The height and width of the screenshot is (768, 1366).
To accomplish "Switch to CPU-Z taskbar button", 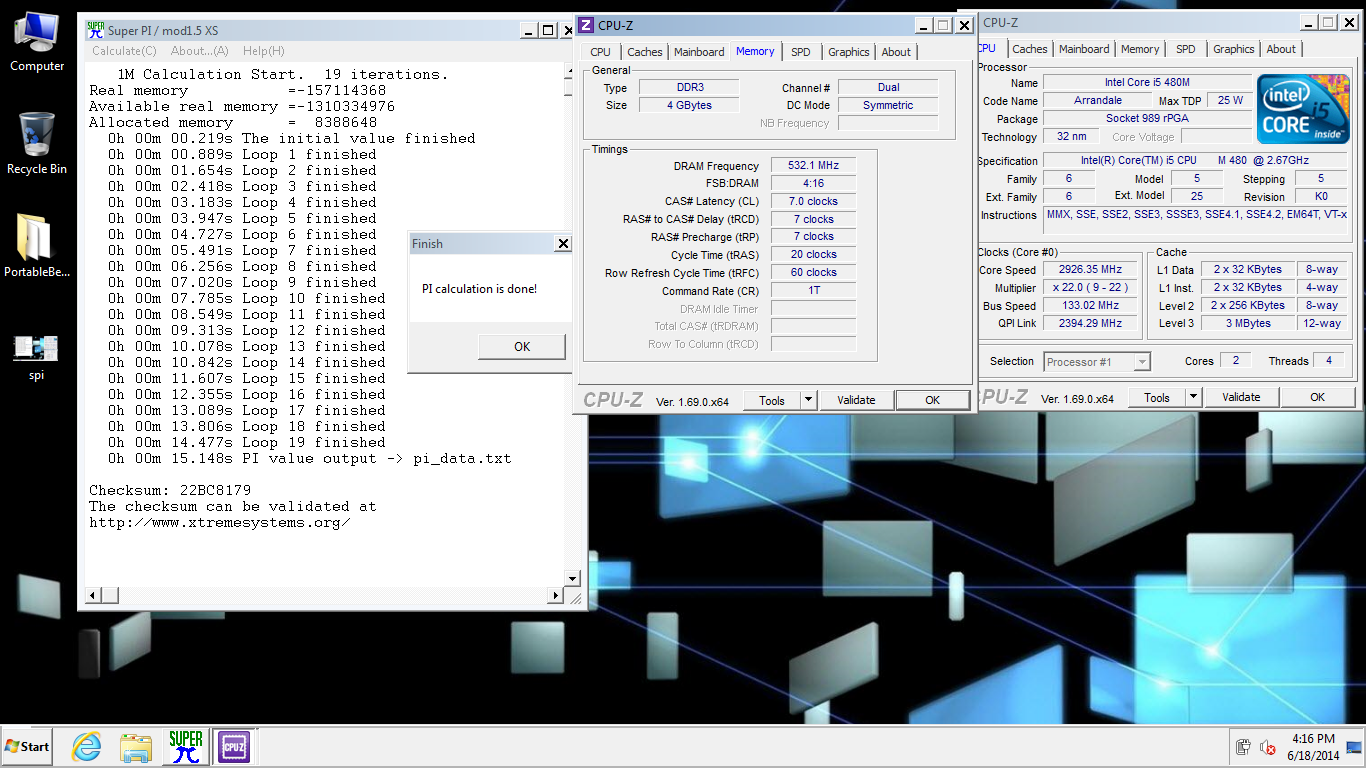I will [x=233, y=746].
